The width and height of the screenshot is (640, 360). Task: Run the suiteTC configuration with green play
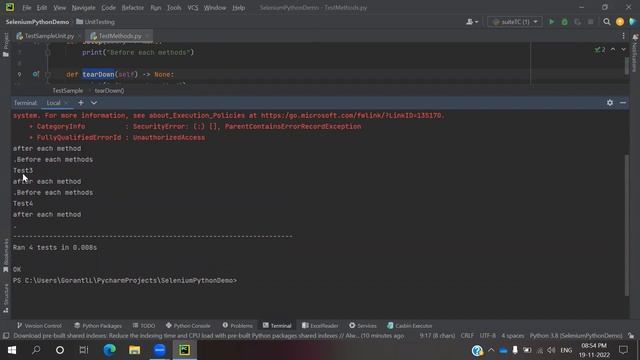pyautogui.click(x=551, y=22)
